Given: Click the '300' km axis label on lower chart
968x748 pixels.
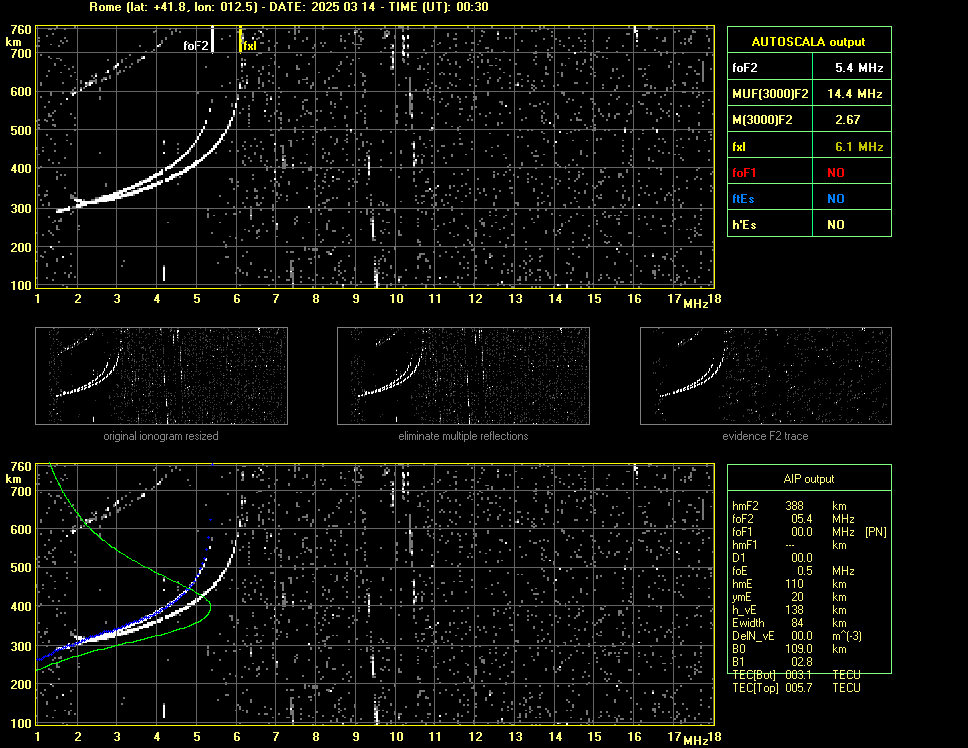Looking at the screenshot, I should pos(21,647).
